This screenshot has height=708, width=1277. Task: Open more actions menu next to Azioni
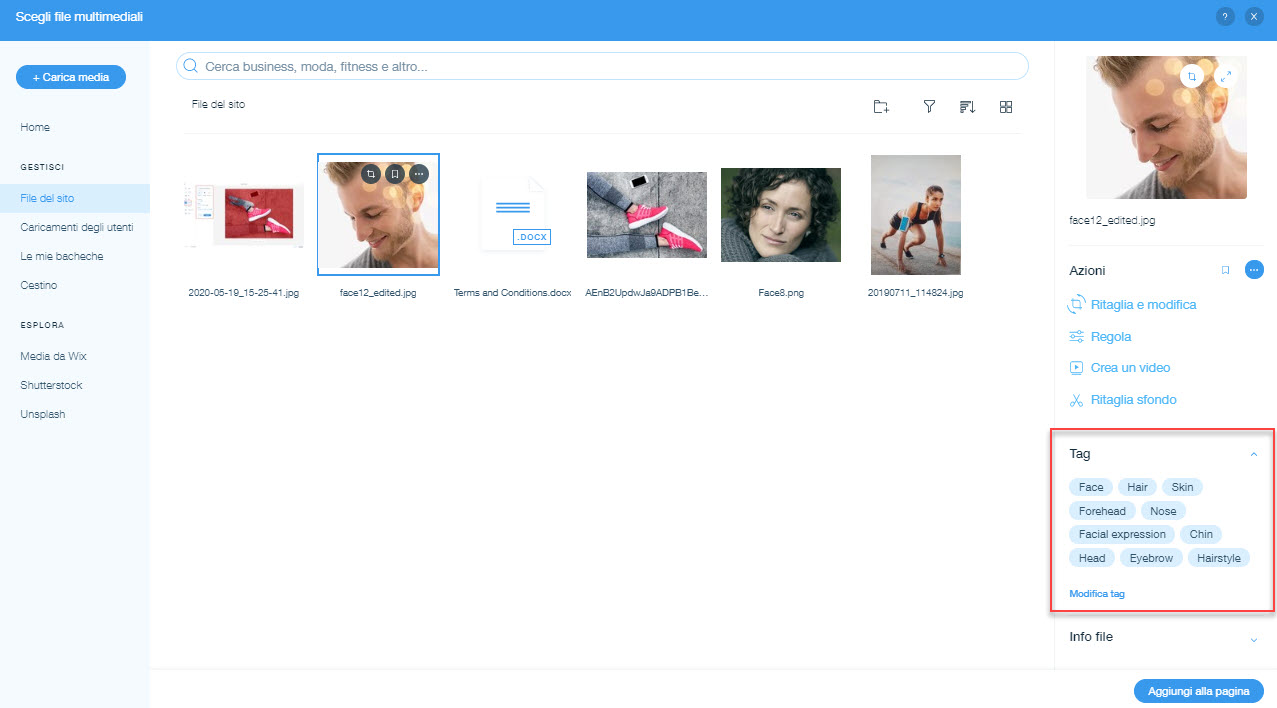click(1254, 270)
